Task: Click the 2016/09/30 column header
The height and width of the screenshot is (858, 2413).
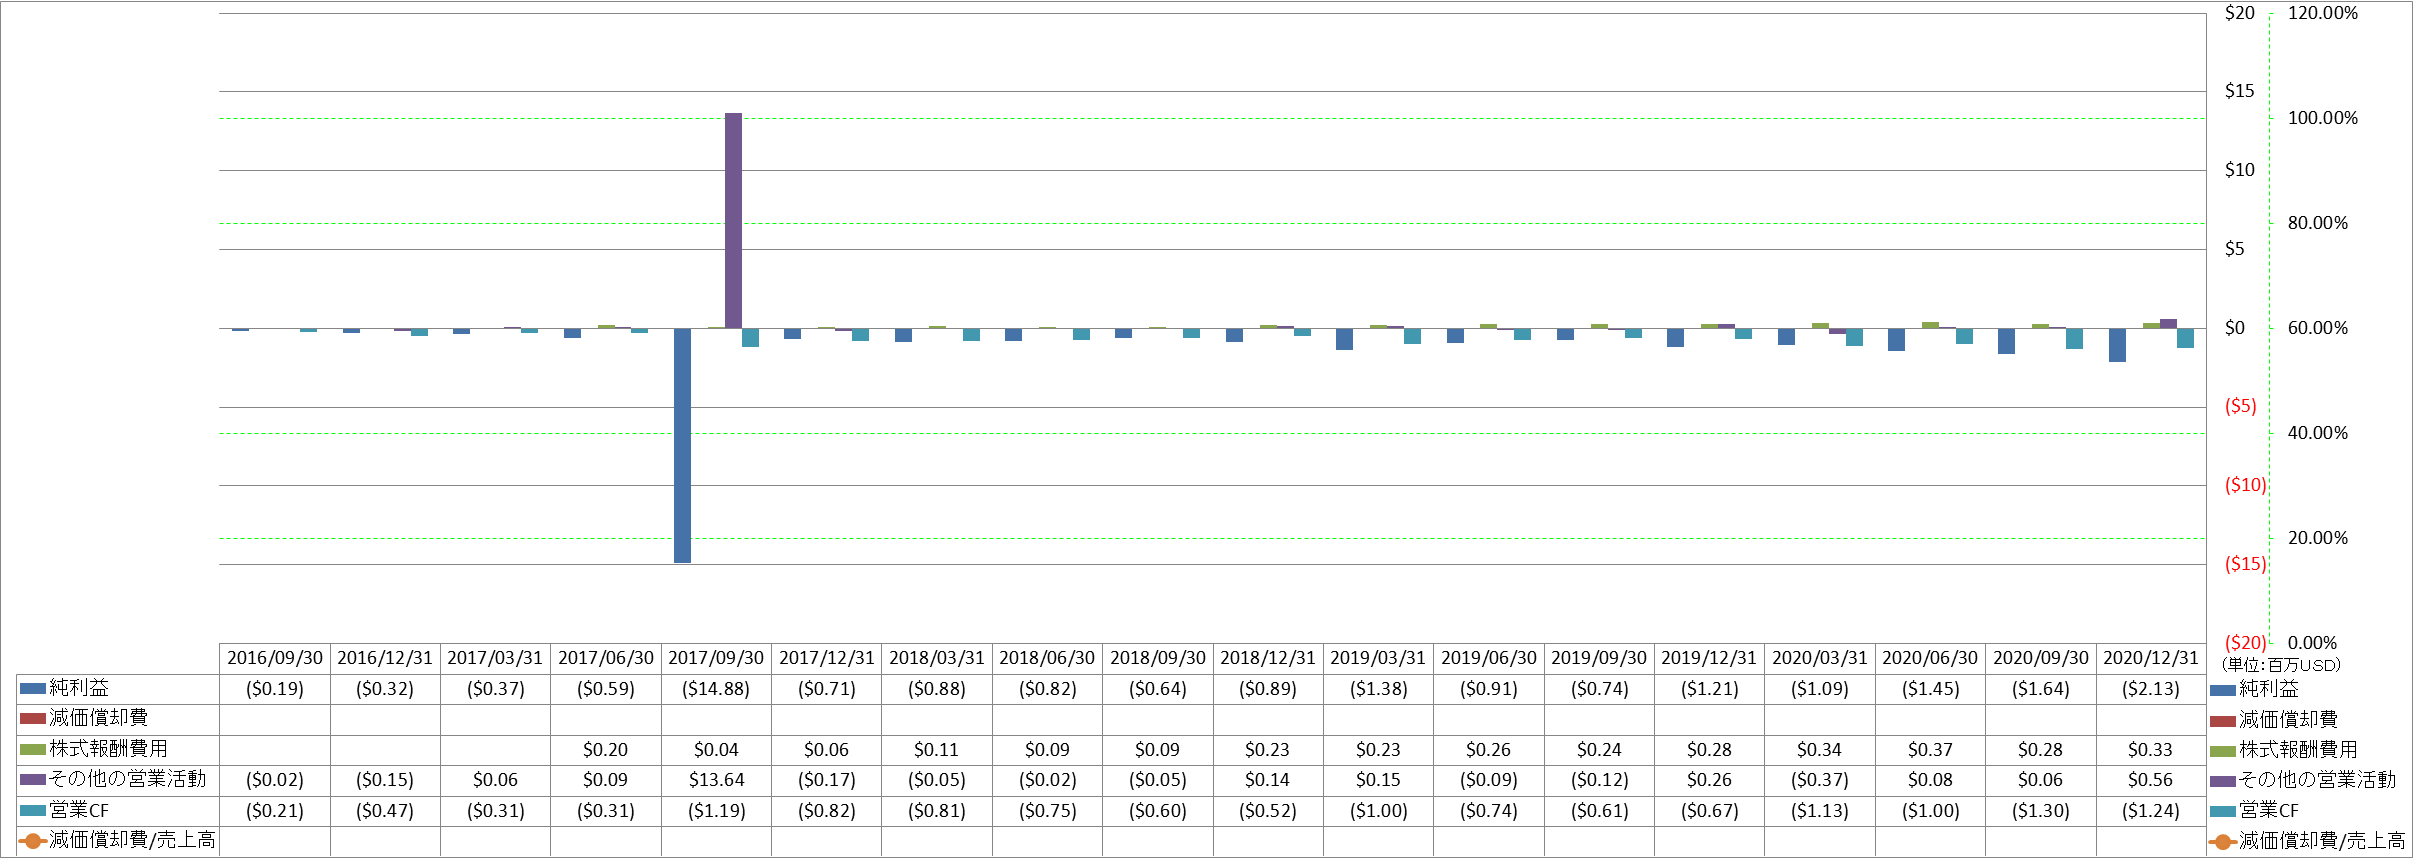Action: coord(275,658)
